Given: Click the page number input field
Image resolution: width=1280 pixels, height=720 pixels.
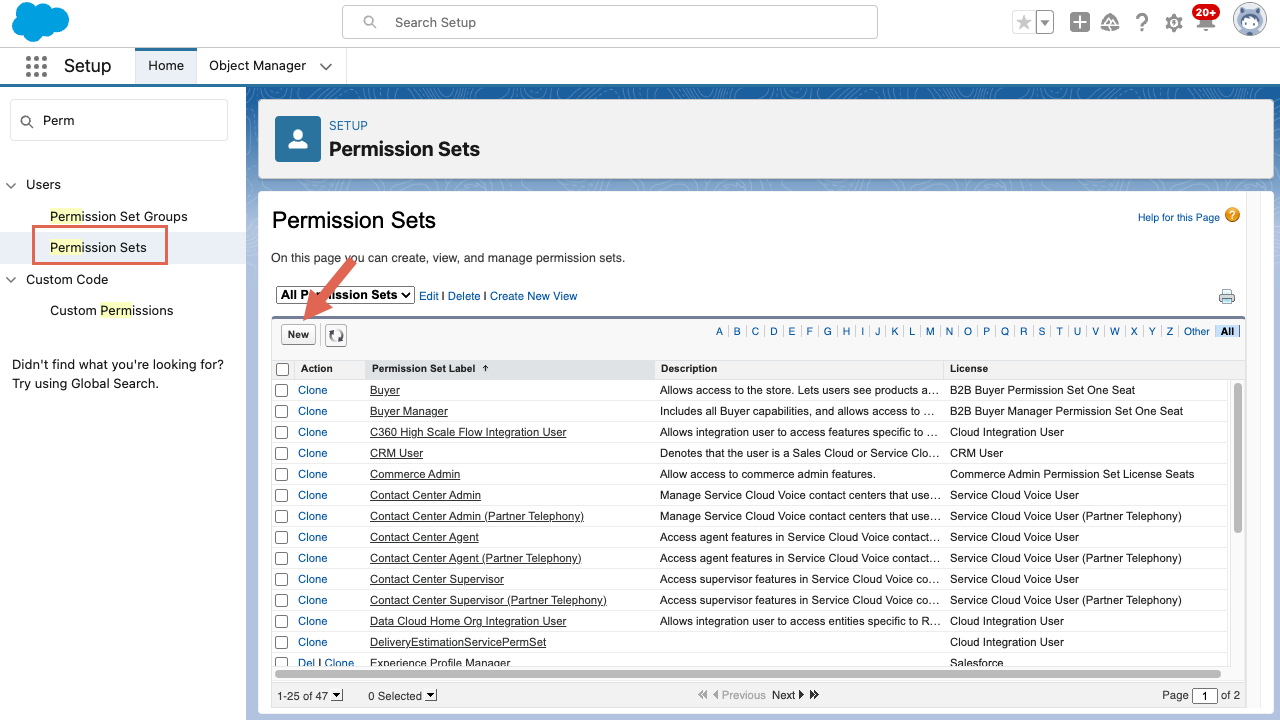Looking at the screenshot, I should tap(1205, 696).
